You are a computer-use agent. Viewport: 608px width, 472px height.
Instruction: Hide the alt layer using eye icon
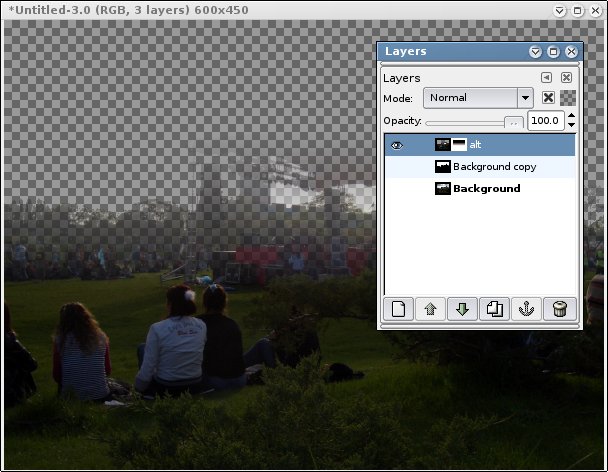[x=397, y=145]
